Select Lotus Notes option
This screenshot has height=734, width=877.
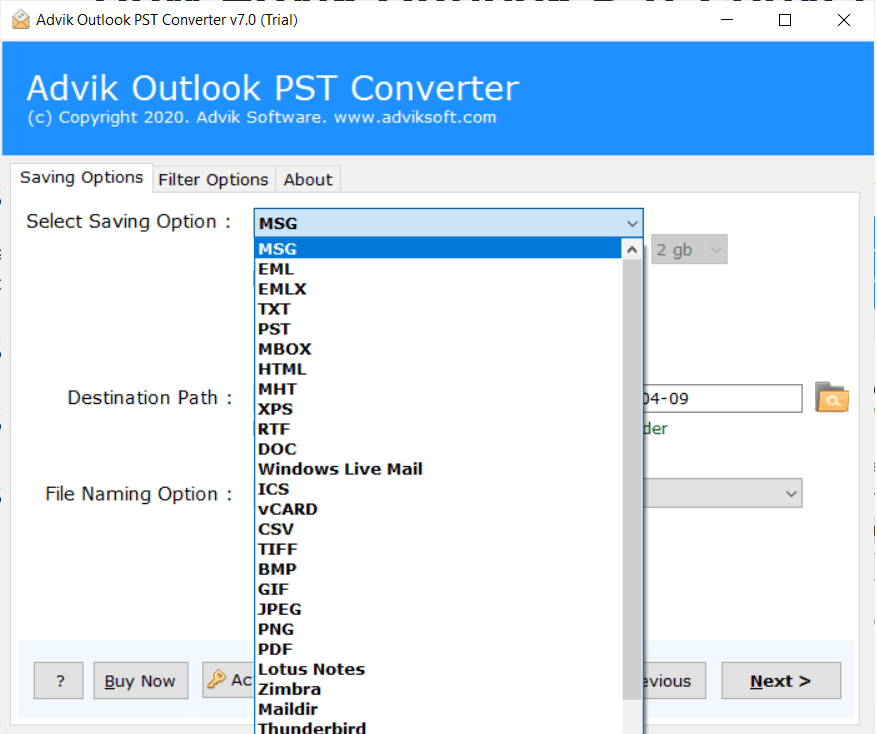point(438,669)
